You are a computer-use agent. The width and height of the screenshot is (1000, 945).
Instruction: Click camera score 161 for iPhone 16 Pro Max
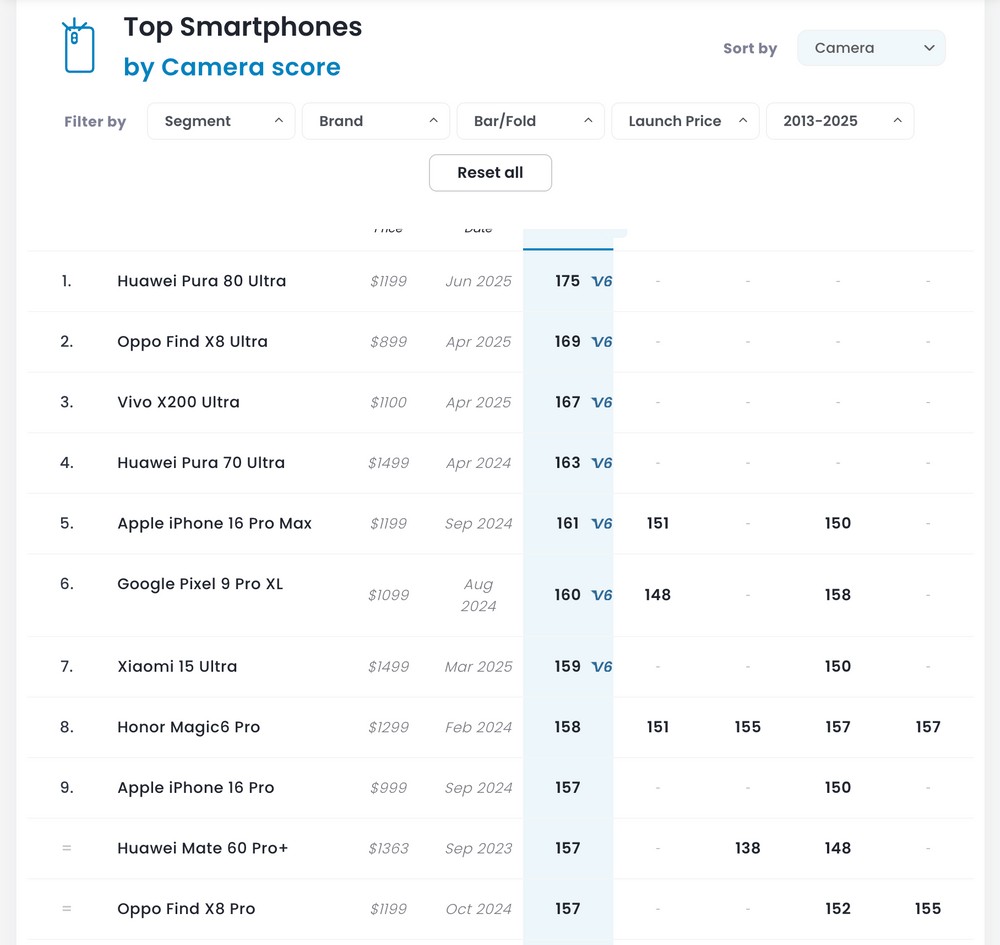[568, 524]
